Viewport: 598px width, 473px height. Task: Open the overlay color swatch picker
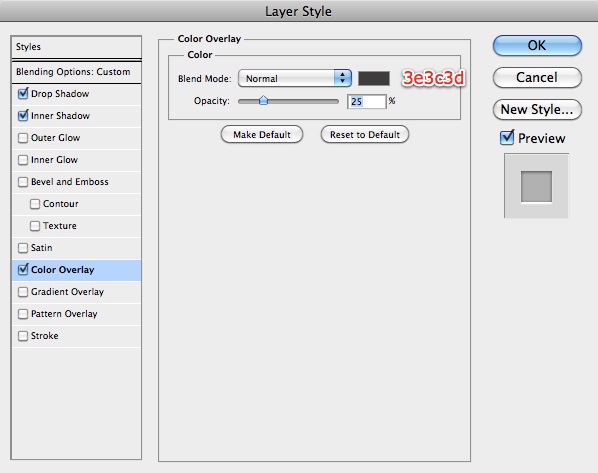click(x=374, y=78)
